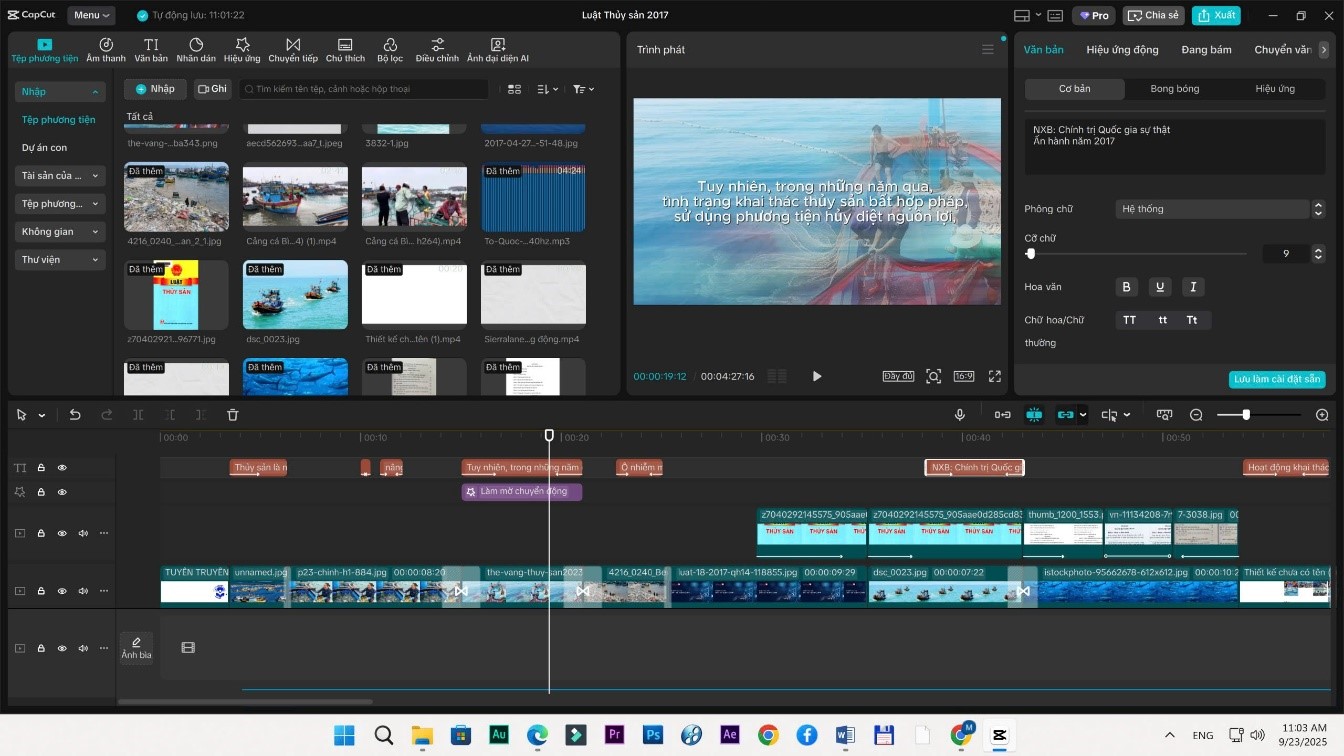Open the Bộ lọc filters panel

coord(390,50)
